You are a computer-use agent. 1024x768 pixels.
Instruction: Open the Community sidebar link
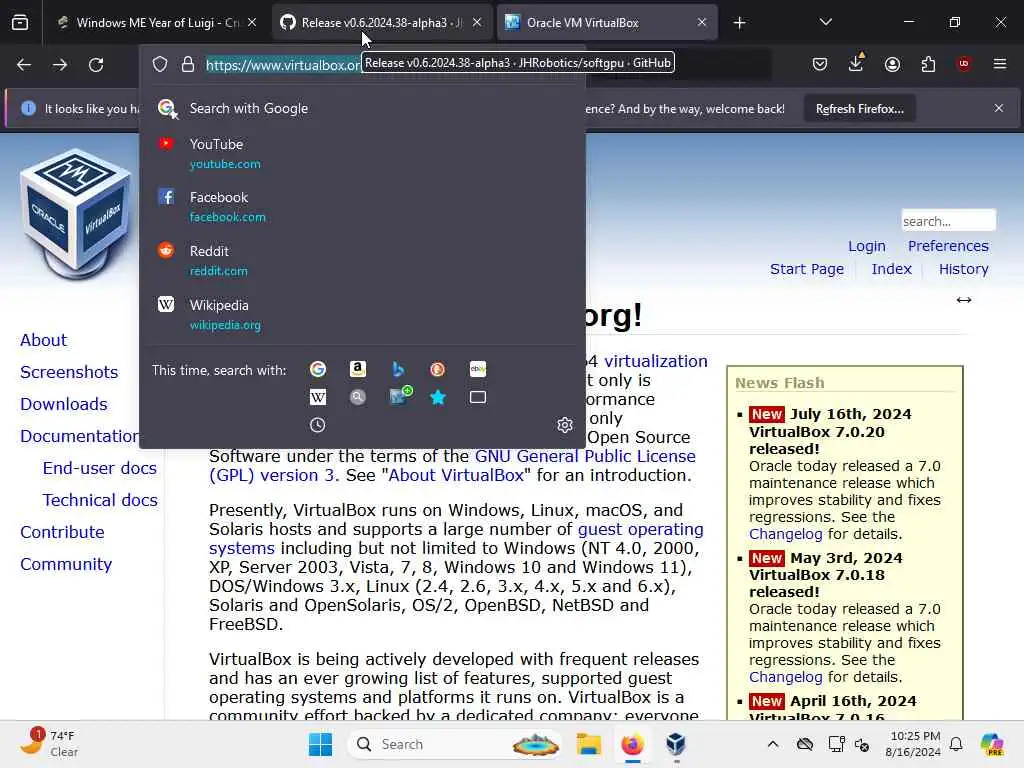tap(66, 564)
